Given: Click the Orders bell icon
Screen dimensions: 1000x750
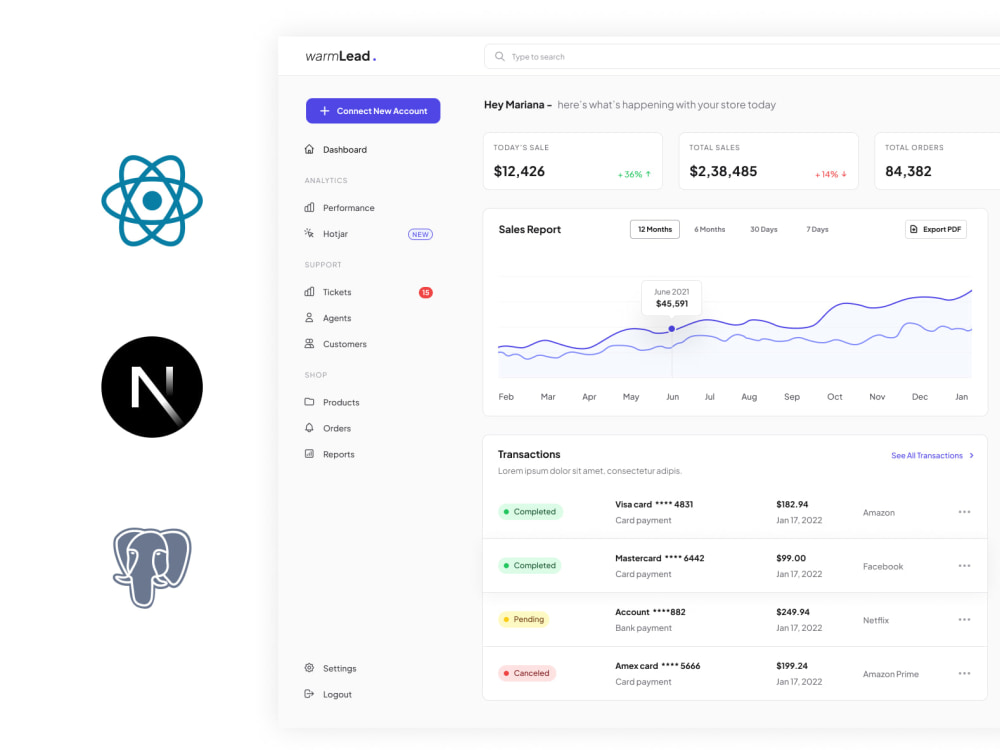Looking at the screenshot, I should click(309, 428).
